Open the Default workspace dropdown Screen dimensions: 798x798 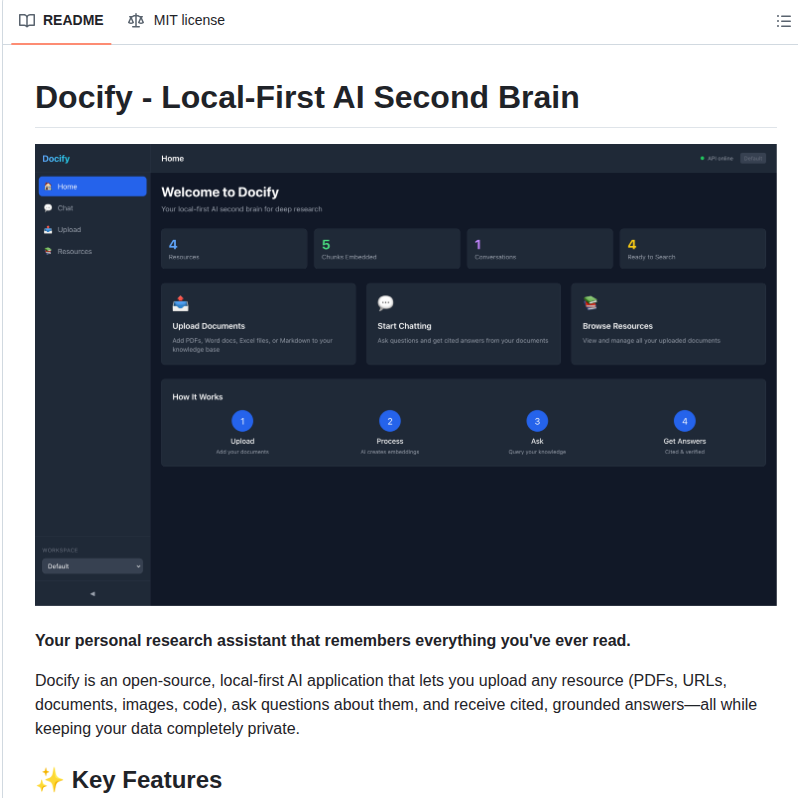[92, 566]
